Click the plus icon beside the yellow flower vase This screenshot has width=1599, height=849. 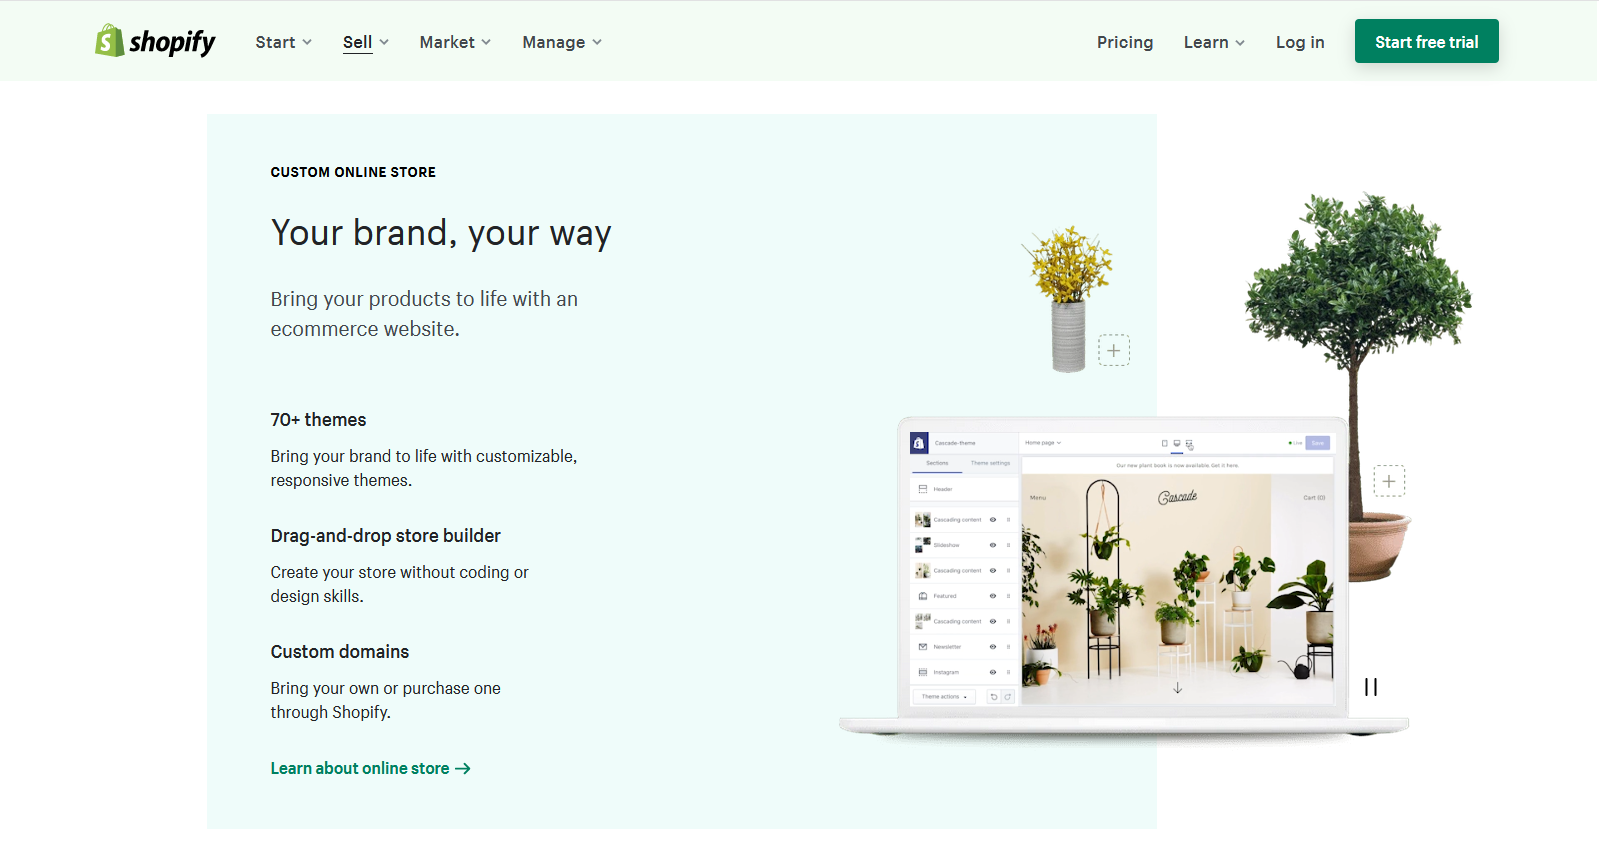coord(1114,350)
